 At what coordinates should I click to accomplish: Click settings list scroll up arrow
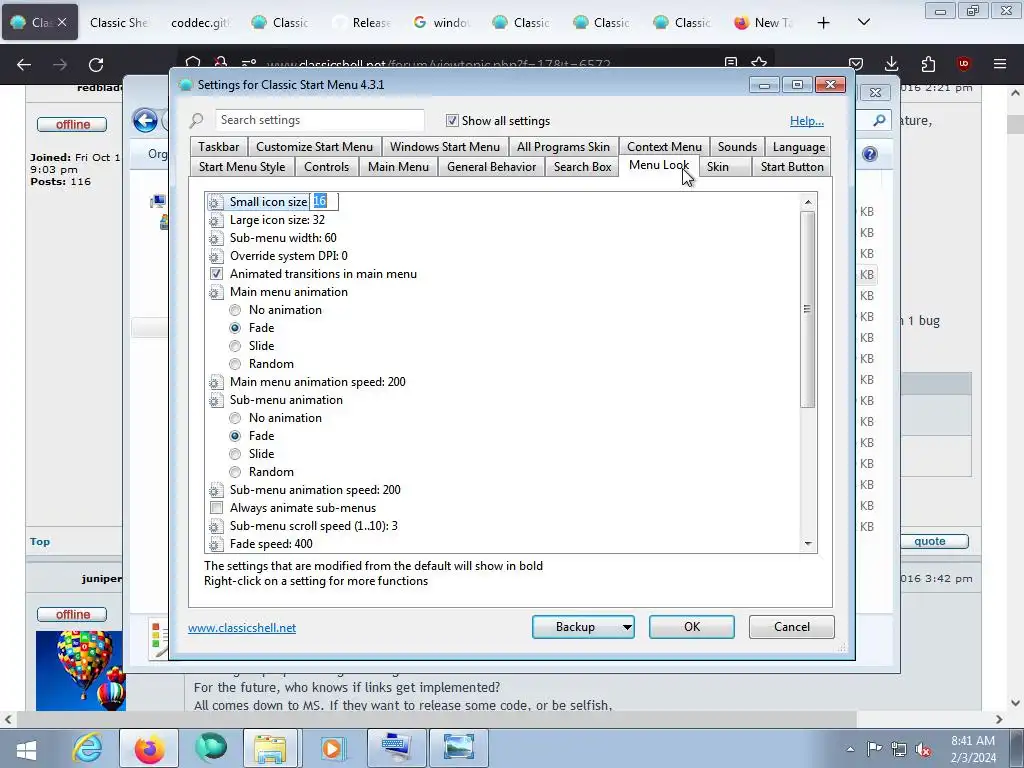(808, 202)
